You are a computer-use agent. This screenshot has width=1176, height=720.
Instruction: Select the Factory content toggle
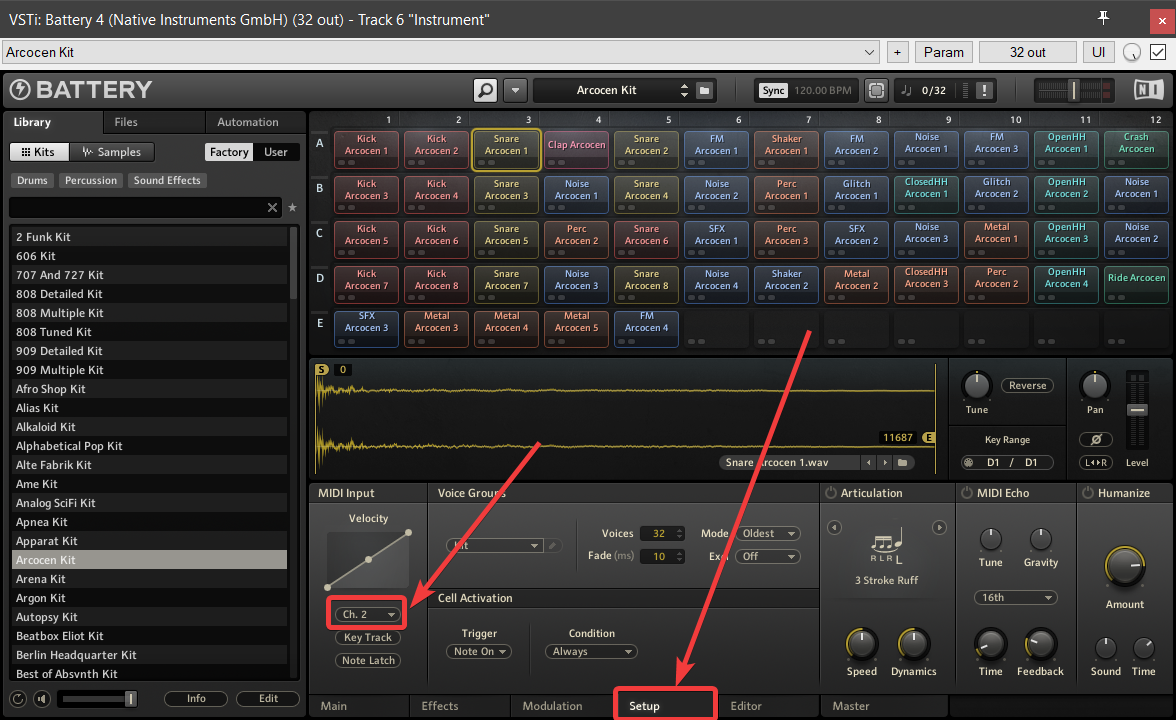coord(229,152)
